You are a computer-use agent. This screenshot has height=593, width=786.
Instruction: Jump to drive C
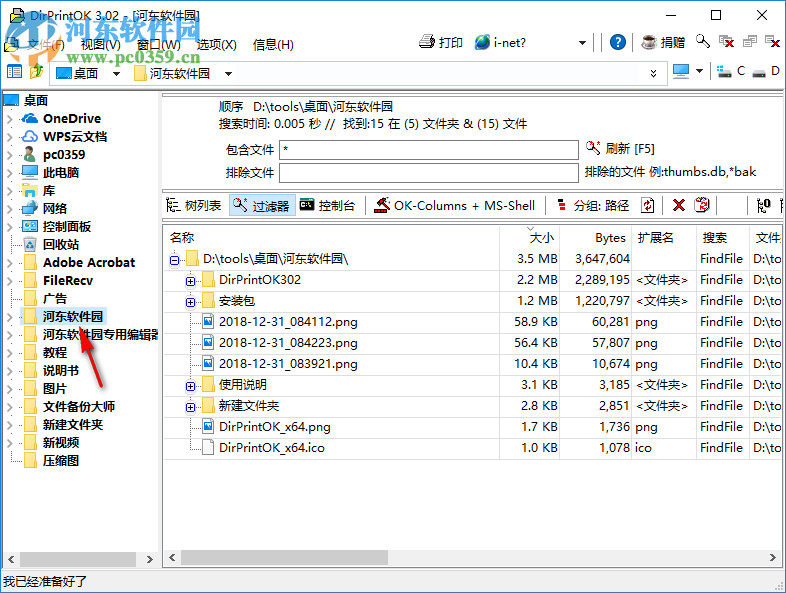tap(731, 72)
